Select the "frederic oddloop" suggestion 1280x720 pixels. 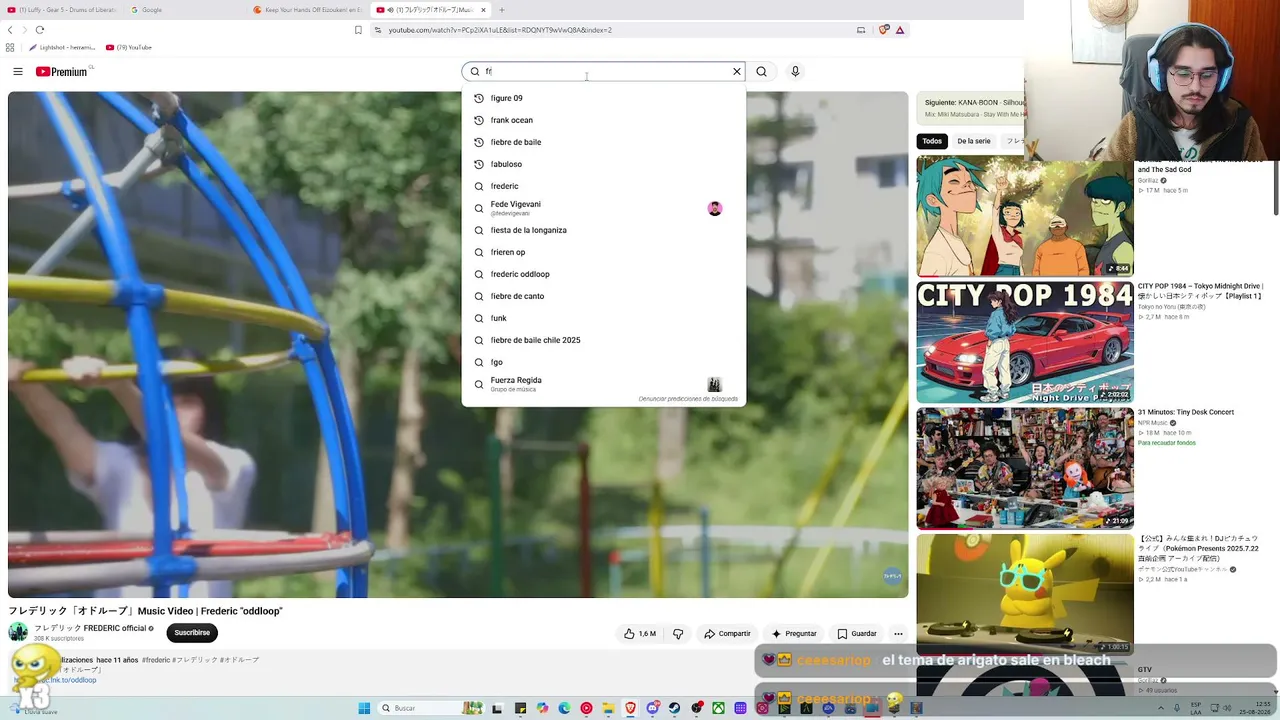coord(604,274)
